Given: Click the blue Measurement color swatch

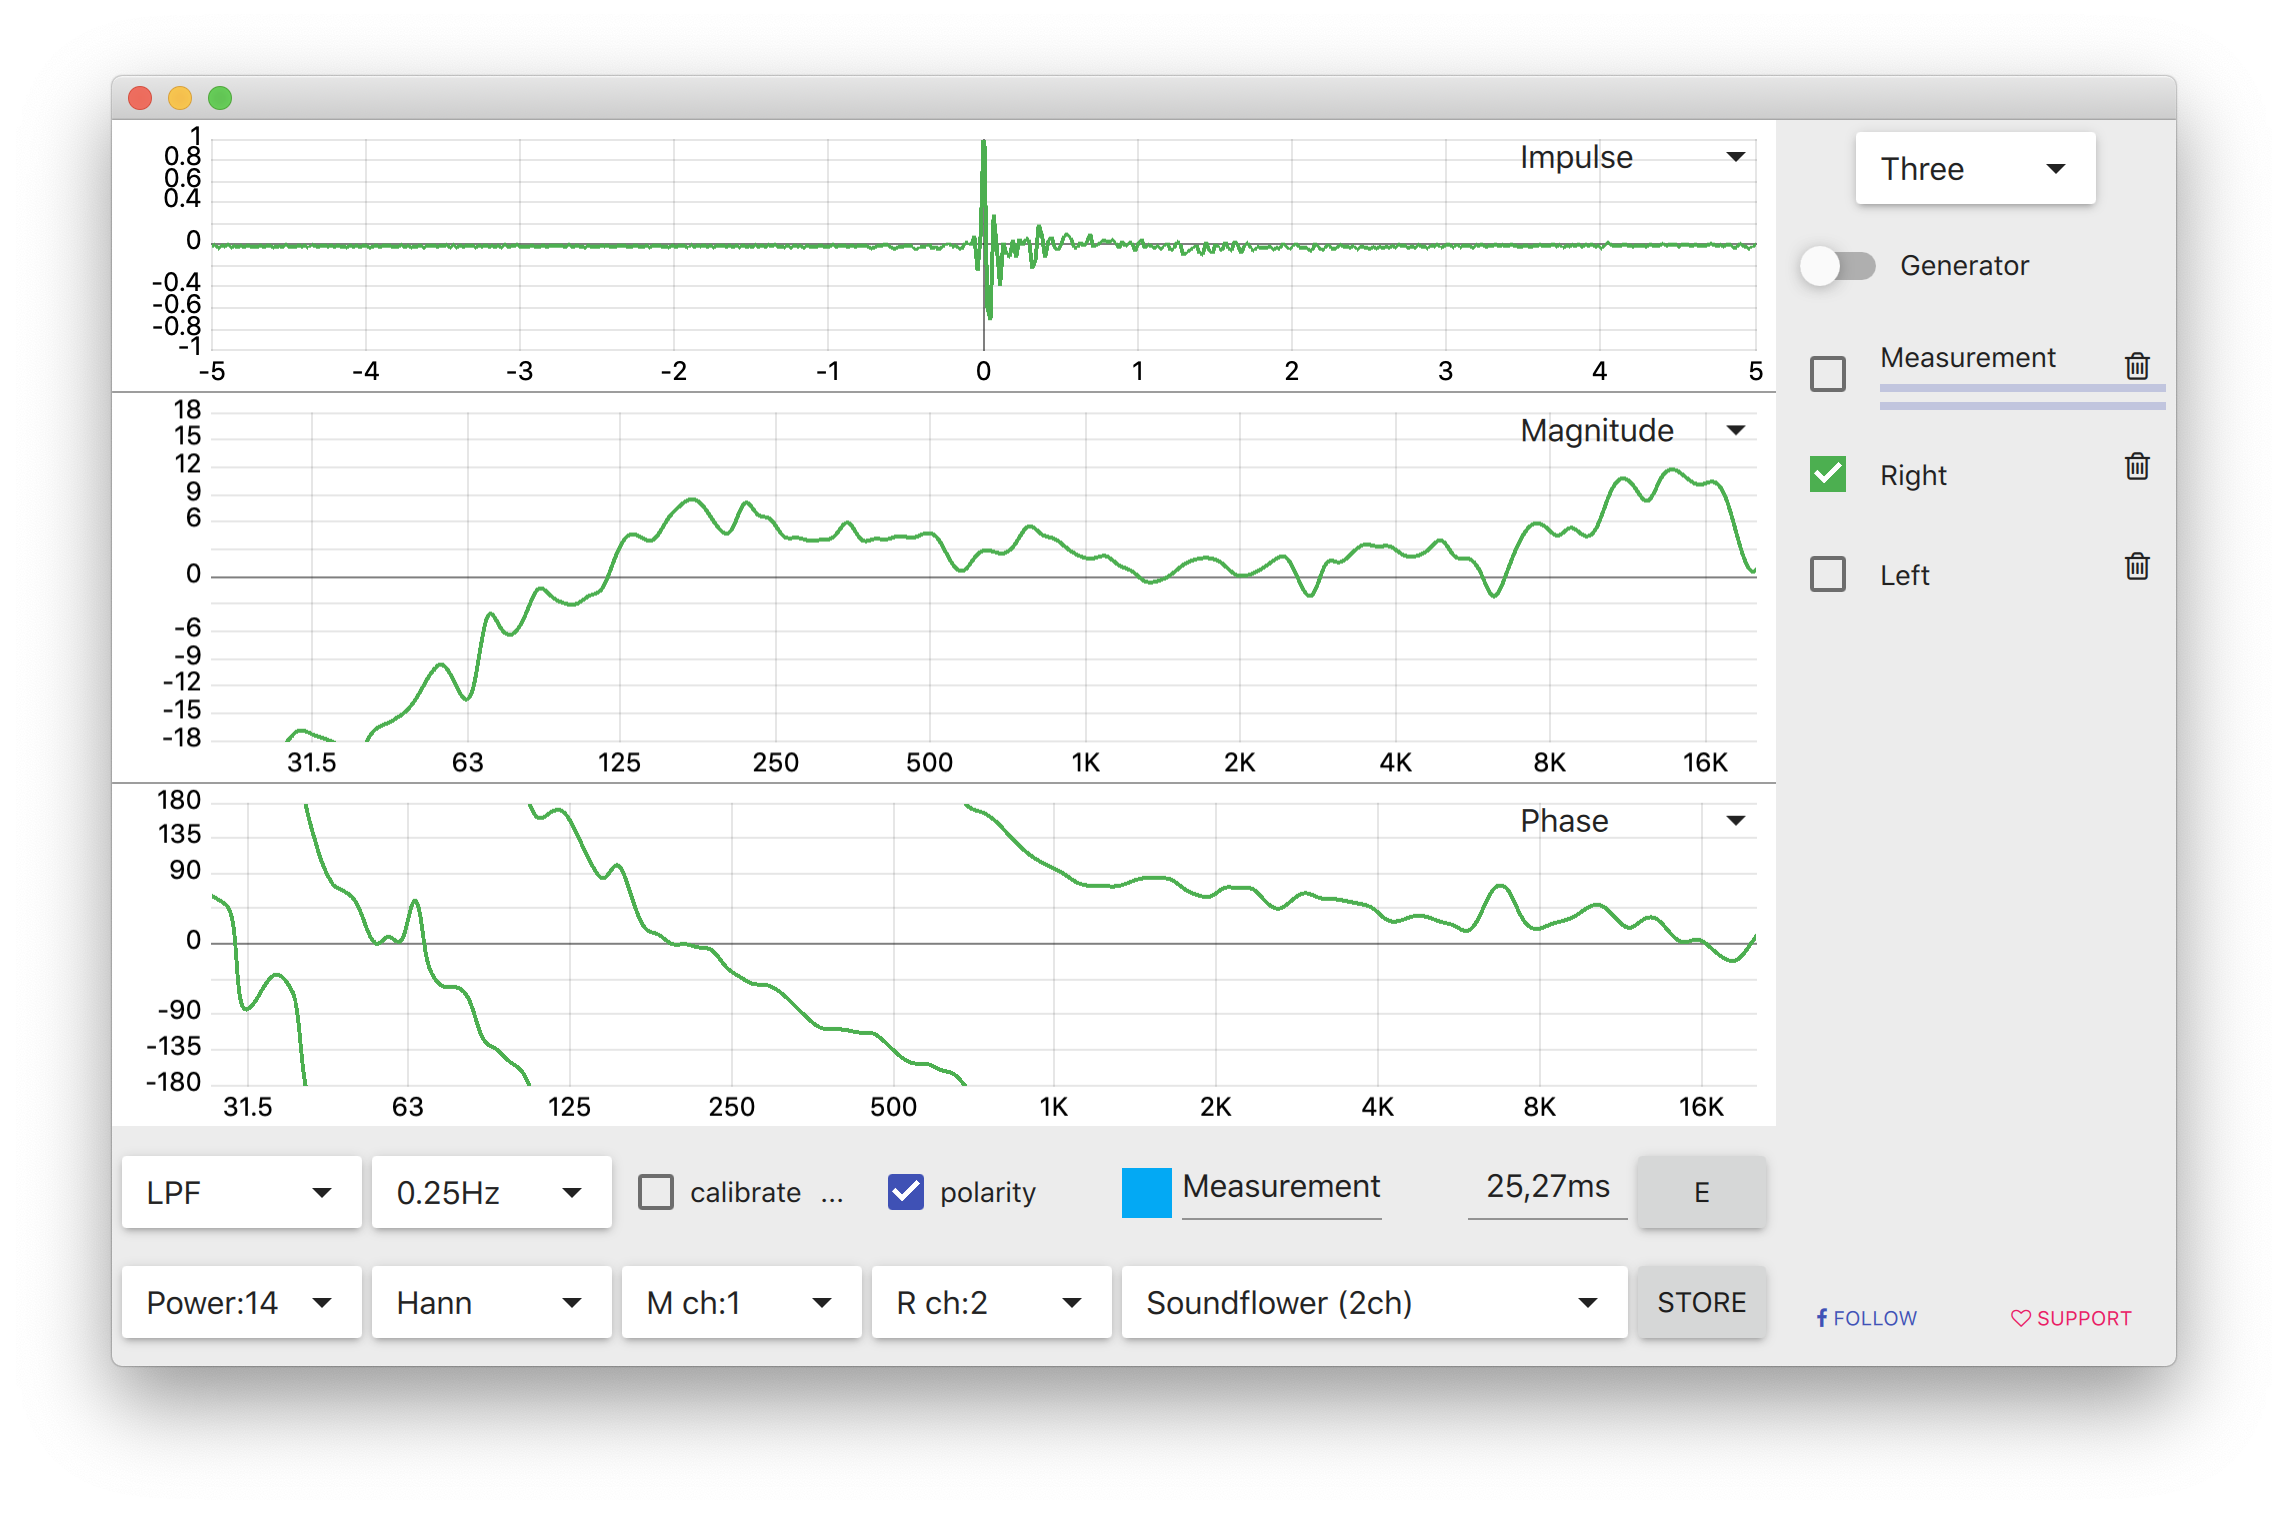Looking at the screenshot, I should [x=1146, y=1192].
